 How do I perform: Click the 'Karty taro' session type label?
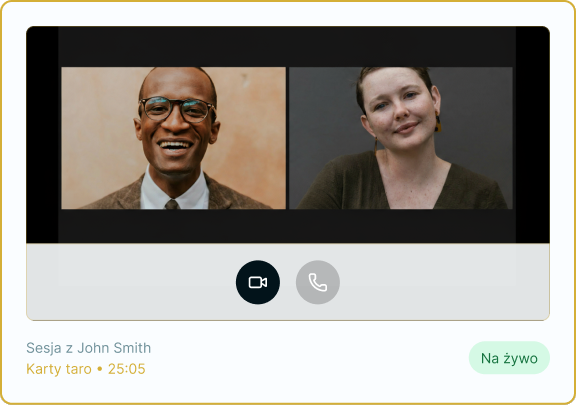tap(59, 369)
